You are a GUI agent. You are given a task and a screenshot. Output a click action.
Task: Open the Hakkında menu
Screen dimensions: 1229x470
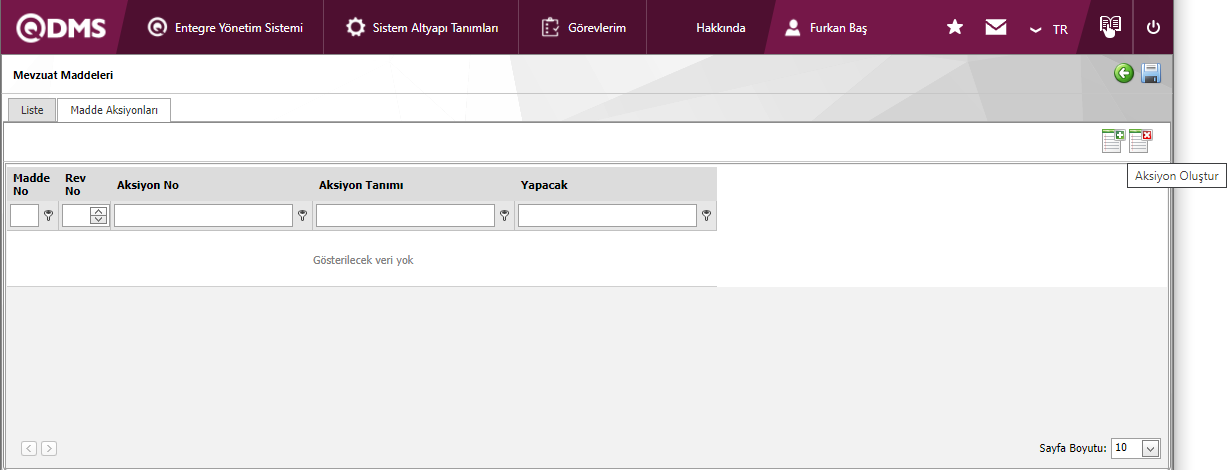tap(720, 28)
